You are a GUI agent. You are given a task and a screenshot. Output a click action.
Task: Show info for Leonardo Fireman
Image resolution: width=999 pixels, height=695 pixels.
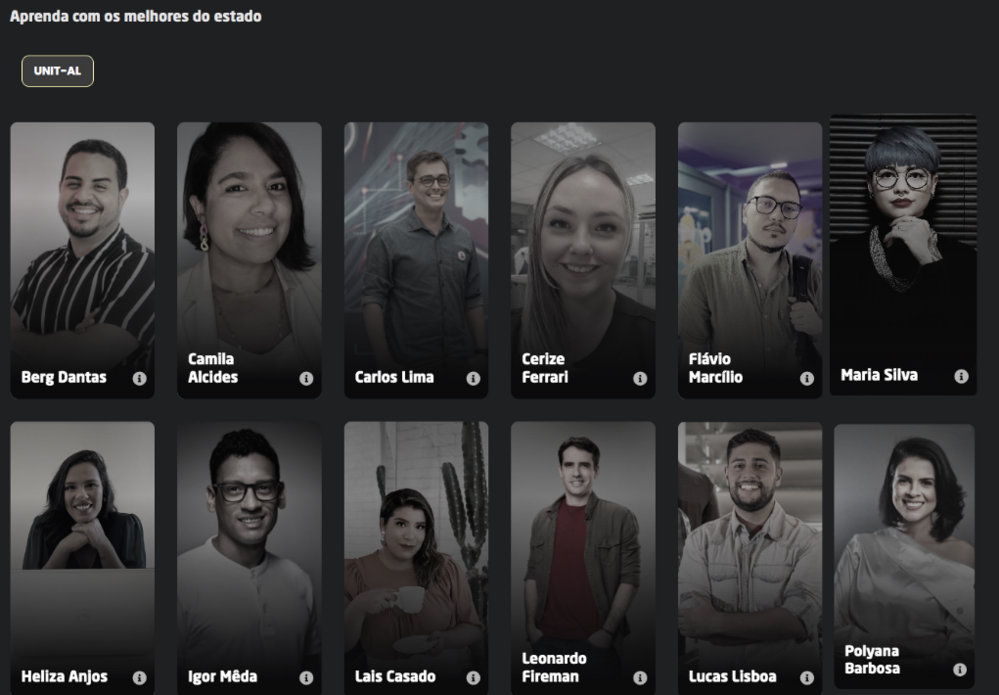[640, 678]
